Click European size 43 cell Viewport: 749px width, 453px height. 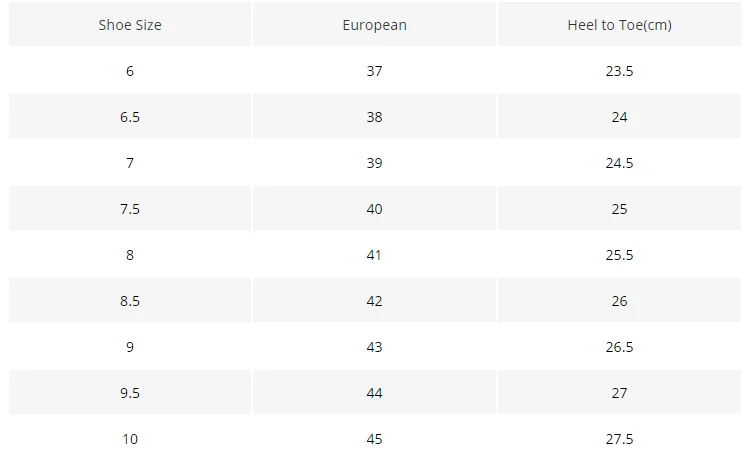[x=374, y=346]
